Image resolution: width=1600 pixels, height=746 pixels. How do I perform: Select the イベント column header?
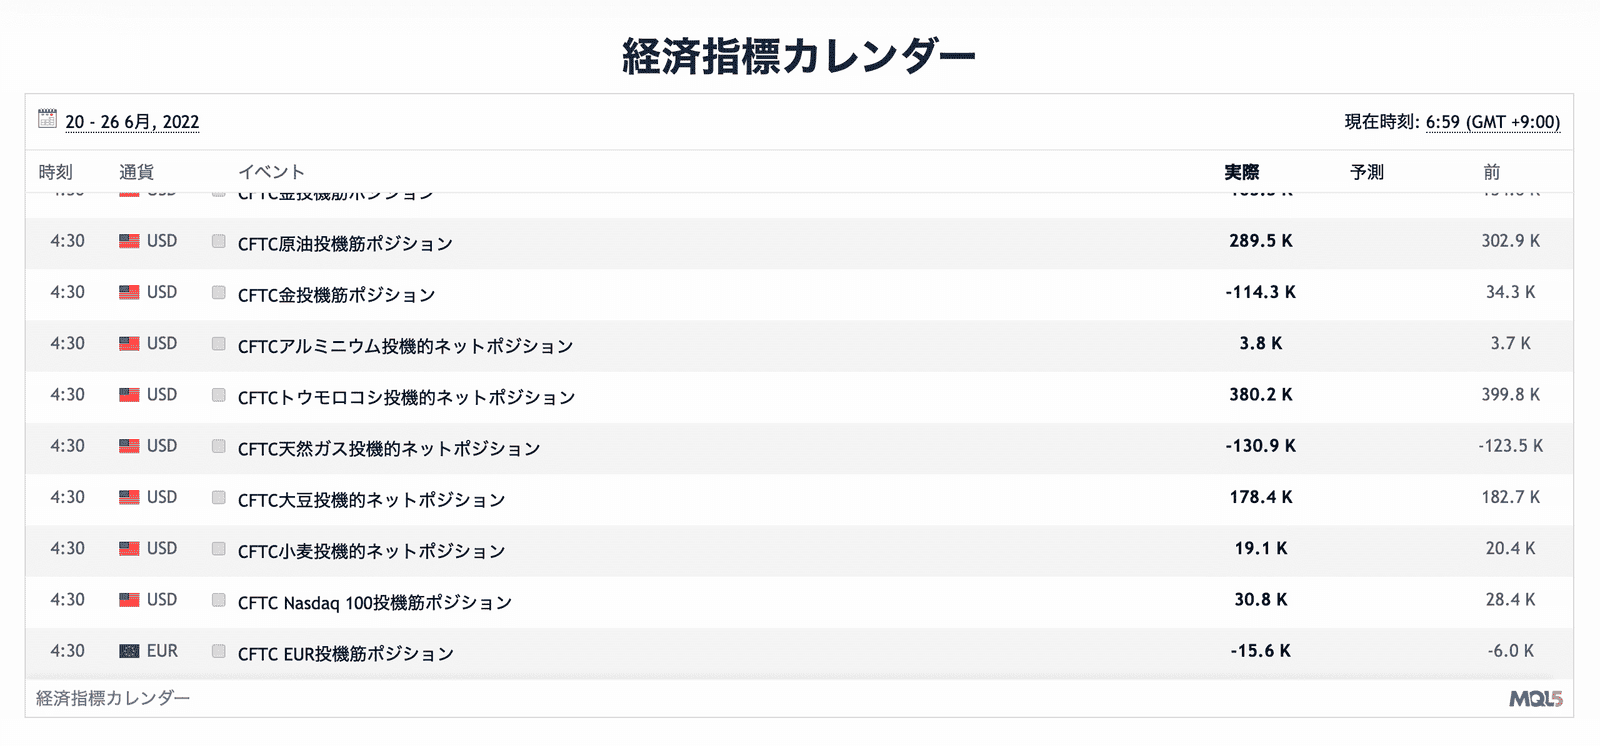coord(271,172)
